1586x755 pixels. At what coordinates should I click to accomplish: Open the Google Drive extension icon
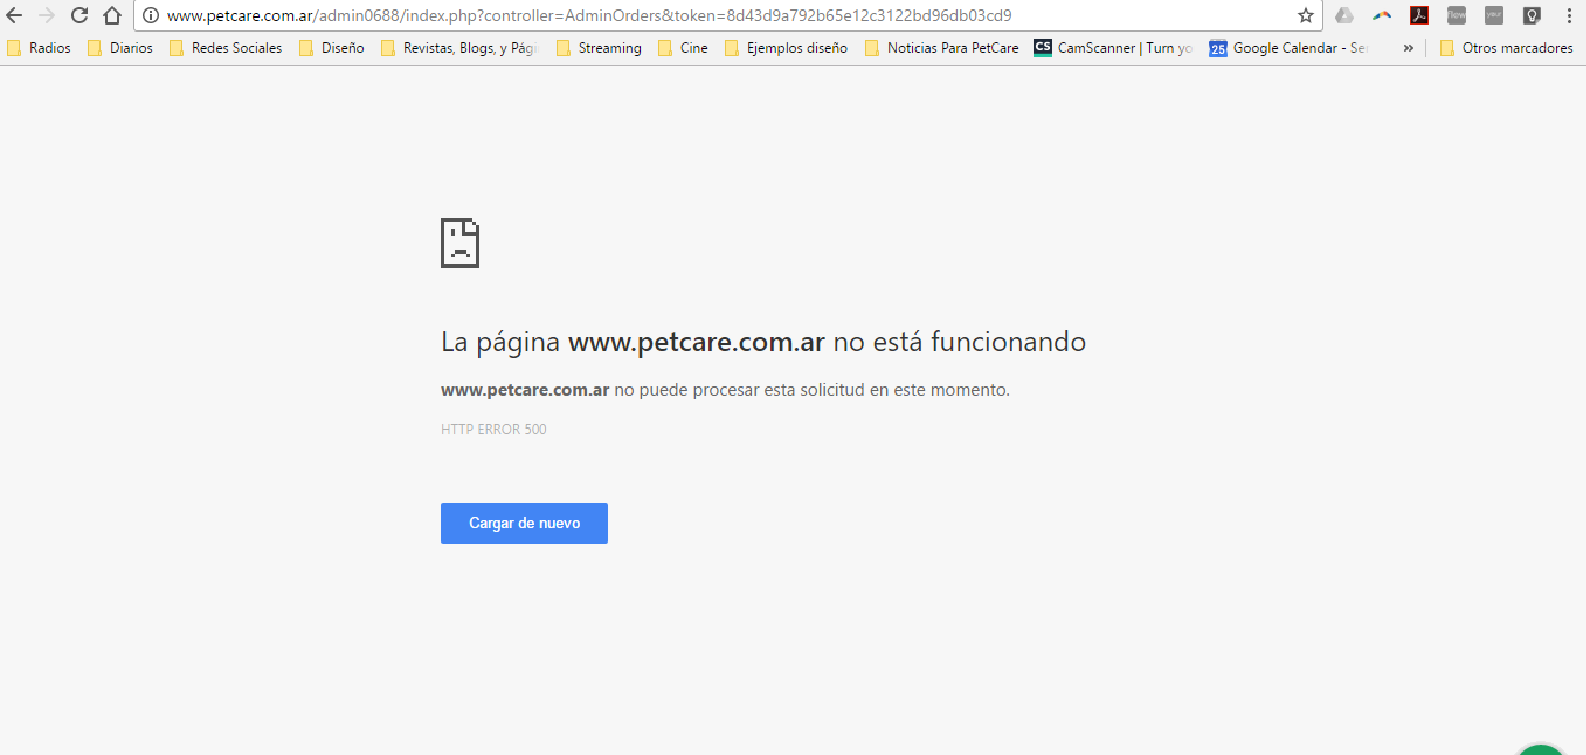[1344, 15]
